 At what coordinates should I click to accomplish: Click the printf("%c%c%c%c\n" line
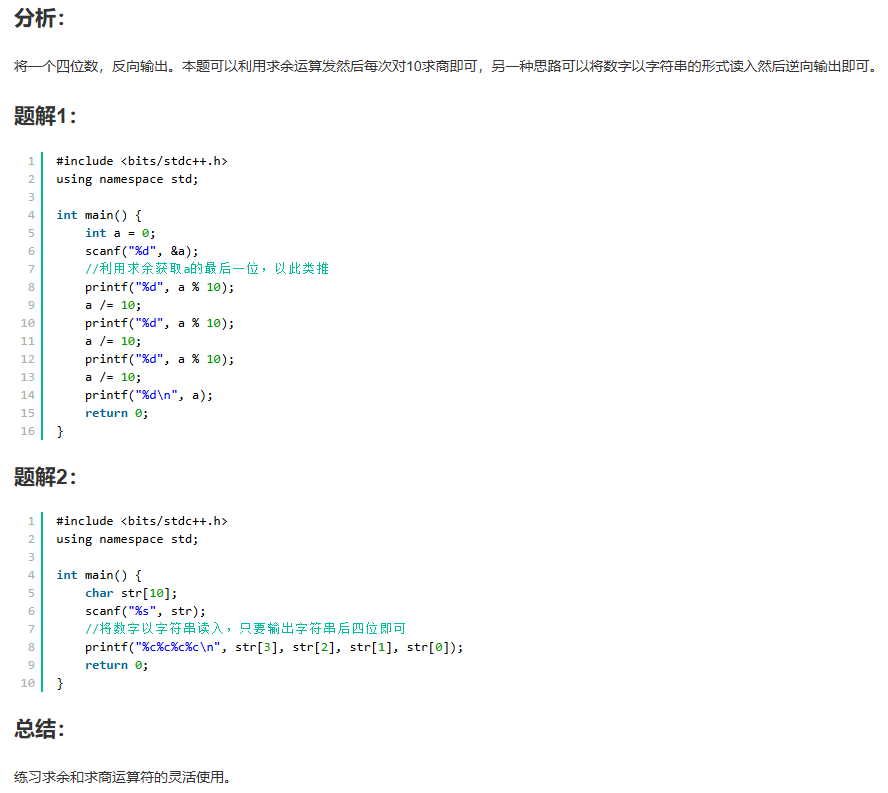(274, 647)
